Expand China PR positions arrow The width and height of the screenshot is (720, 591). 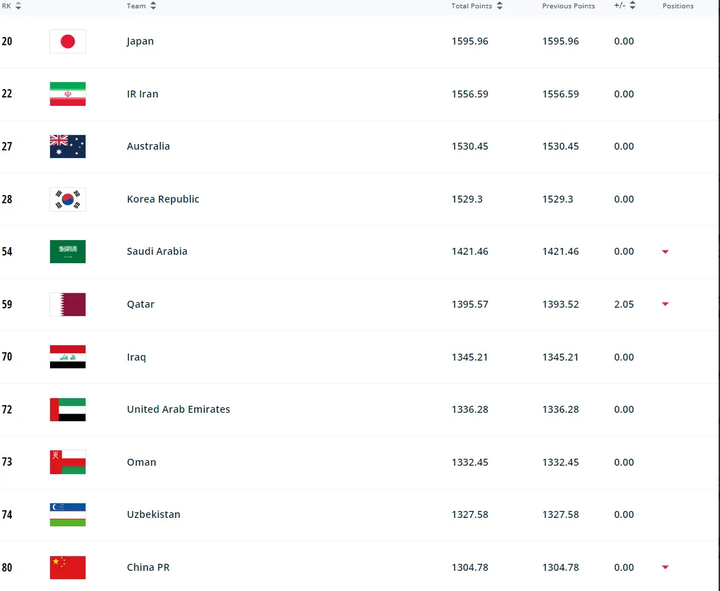[665, 568]
